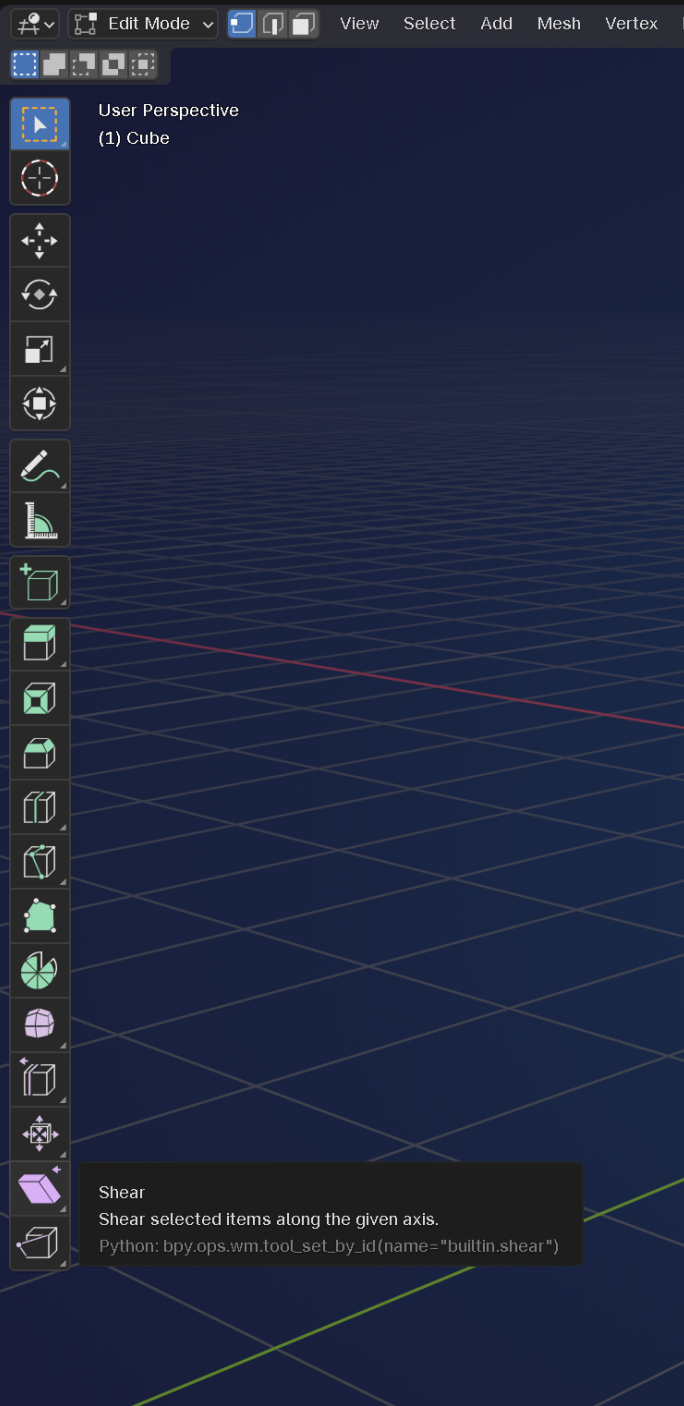The image size is (684, 1406).
Task: Choose the Edge Slide tool
Action: [x=39, y=1078]
